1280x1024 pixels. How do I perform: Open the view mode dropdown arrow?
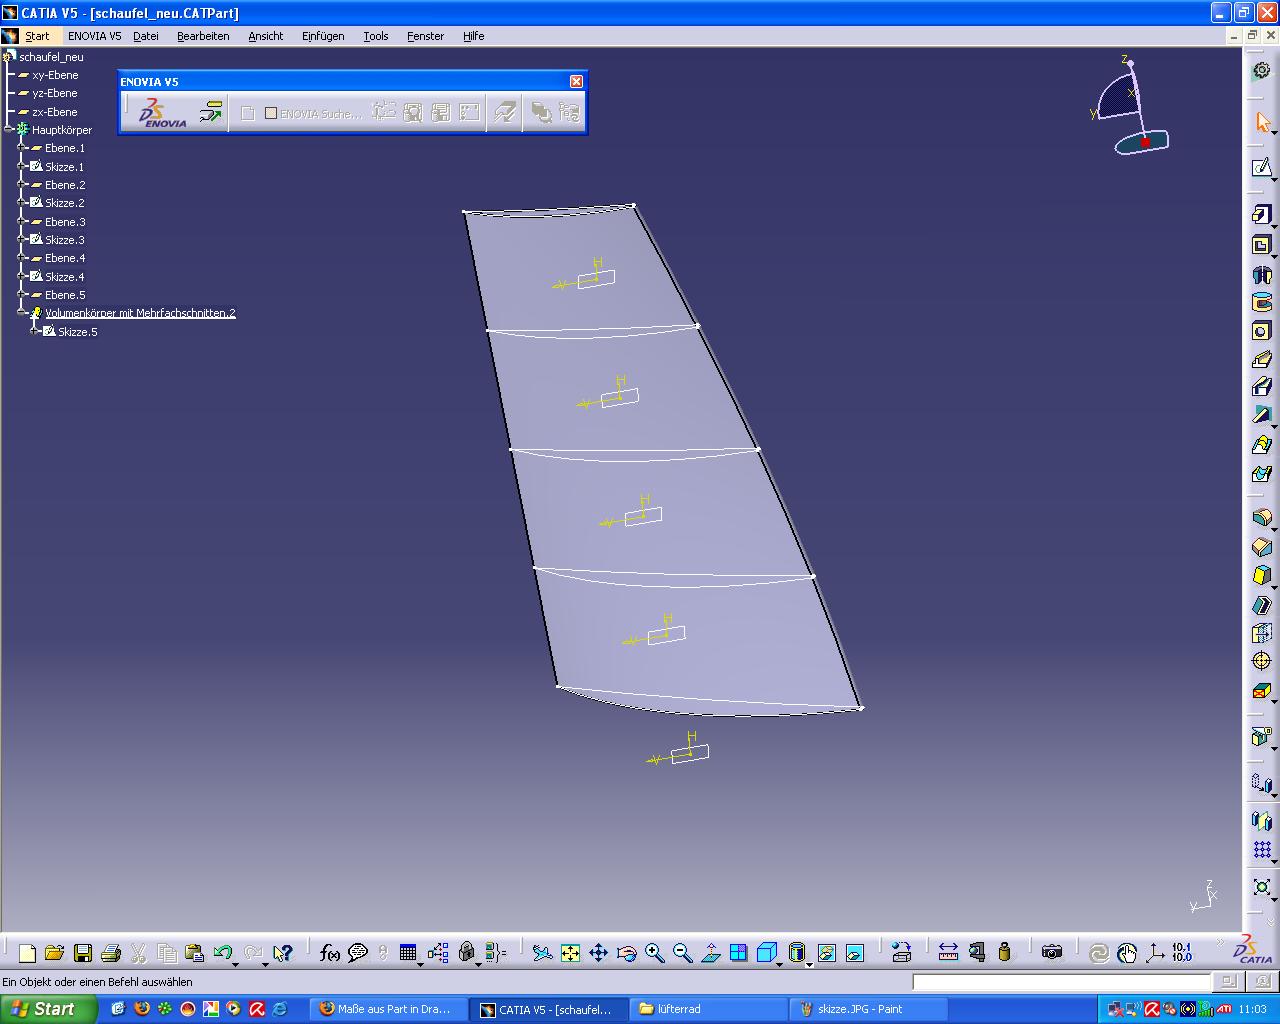point(809,964)
